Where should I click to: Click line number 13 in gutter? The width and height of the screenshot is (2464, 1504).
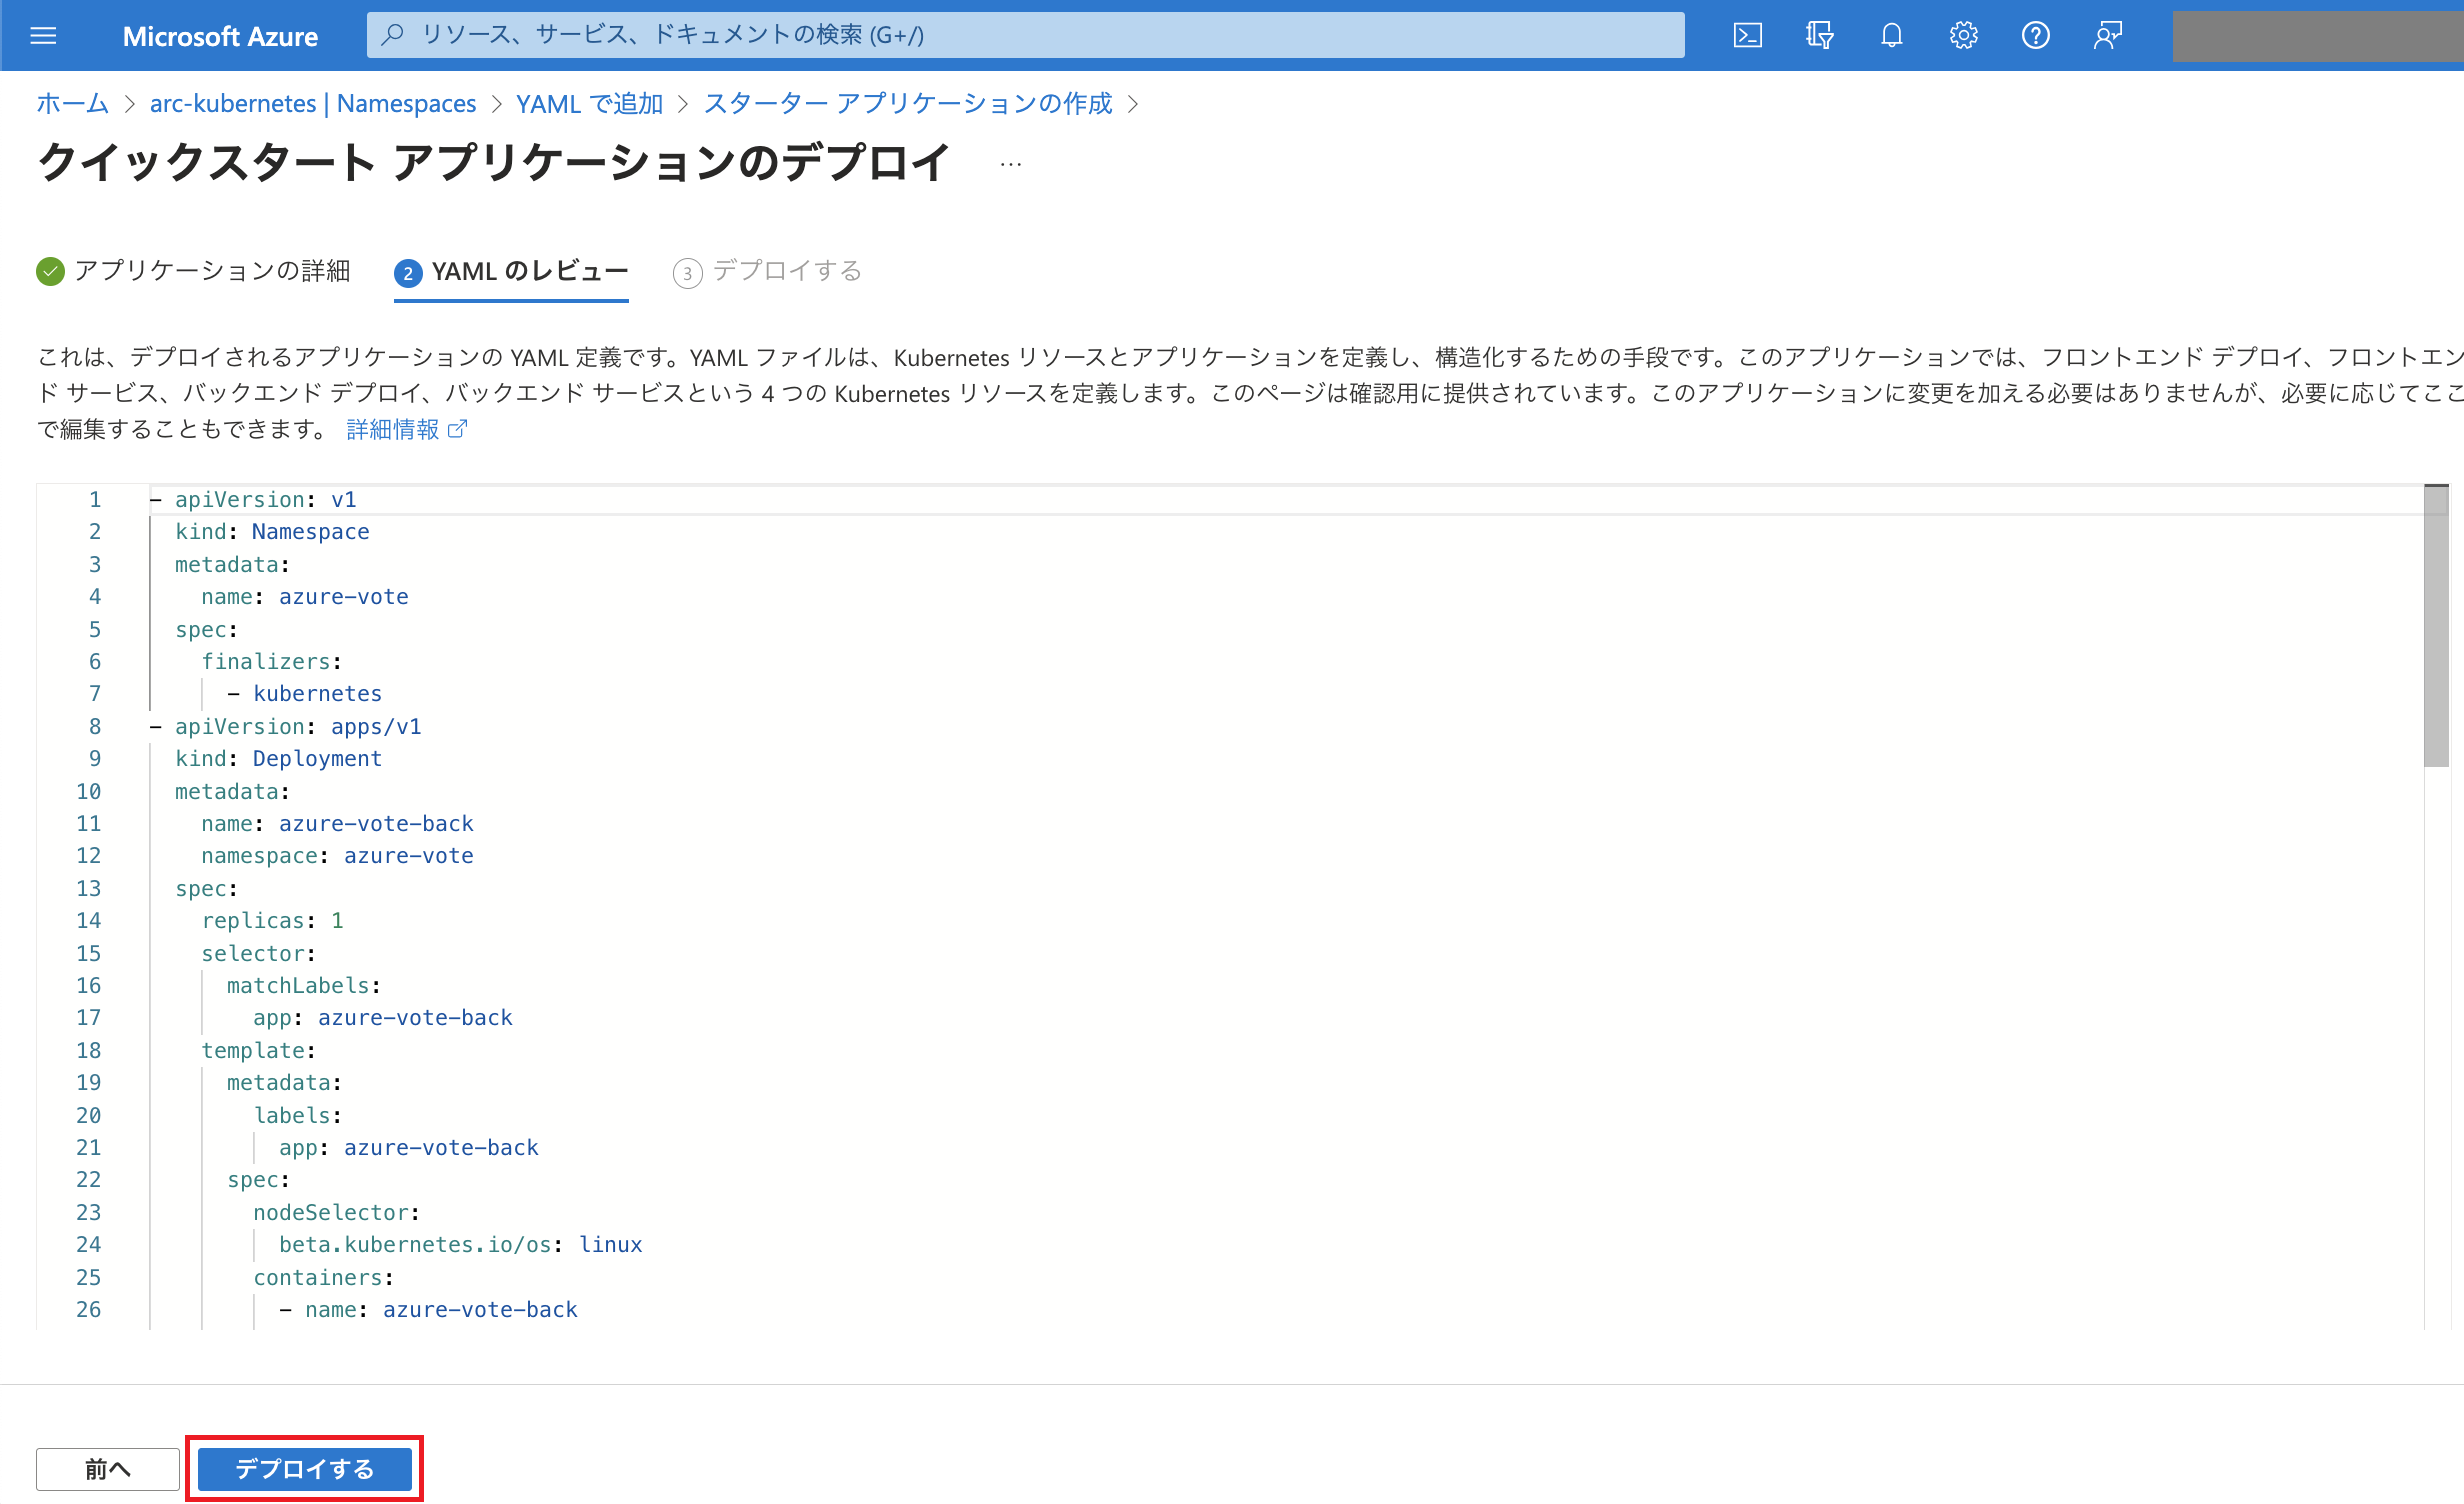[x=89, y=889]
